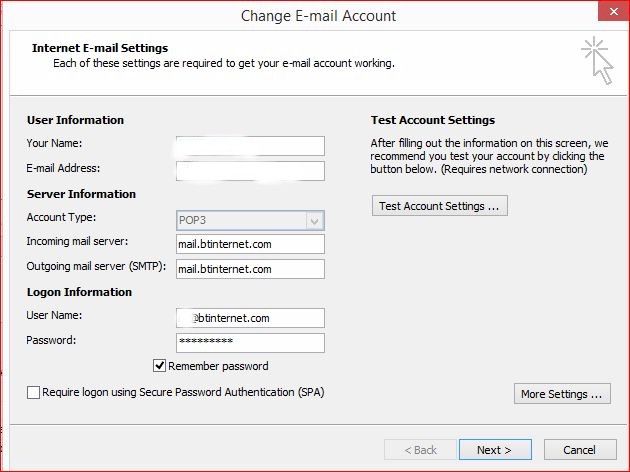Click the Test Account Settings heading text

433,120
